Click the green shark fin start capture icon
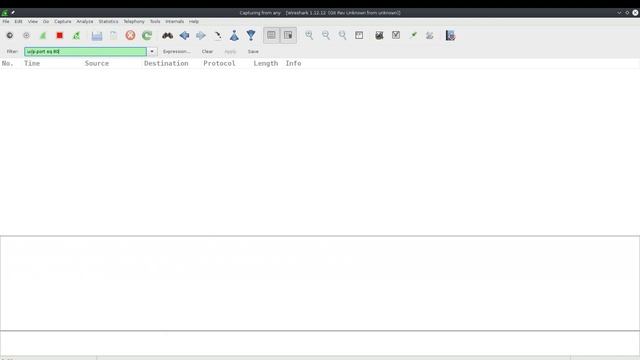Viewport: 640px width, 360px height. pos(43,36)
